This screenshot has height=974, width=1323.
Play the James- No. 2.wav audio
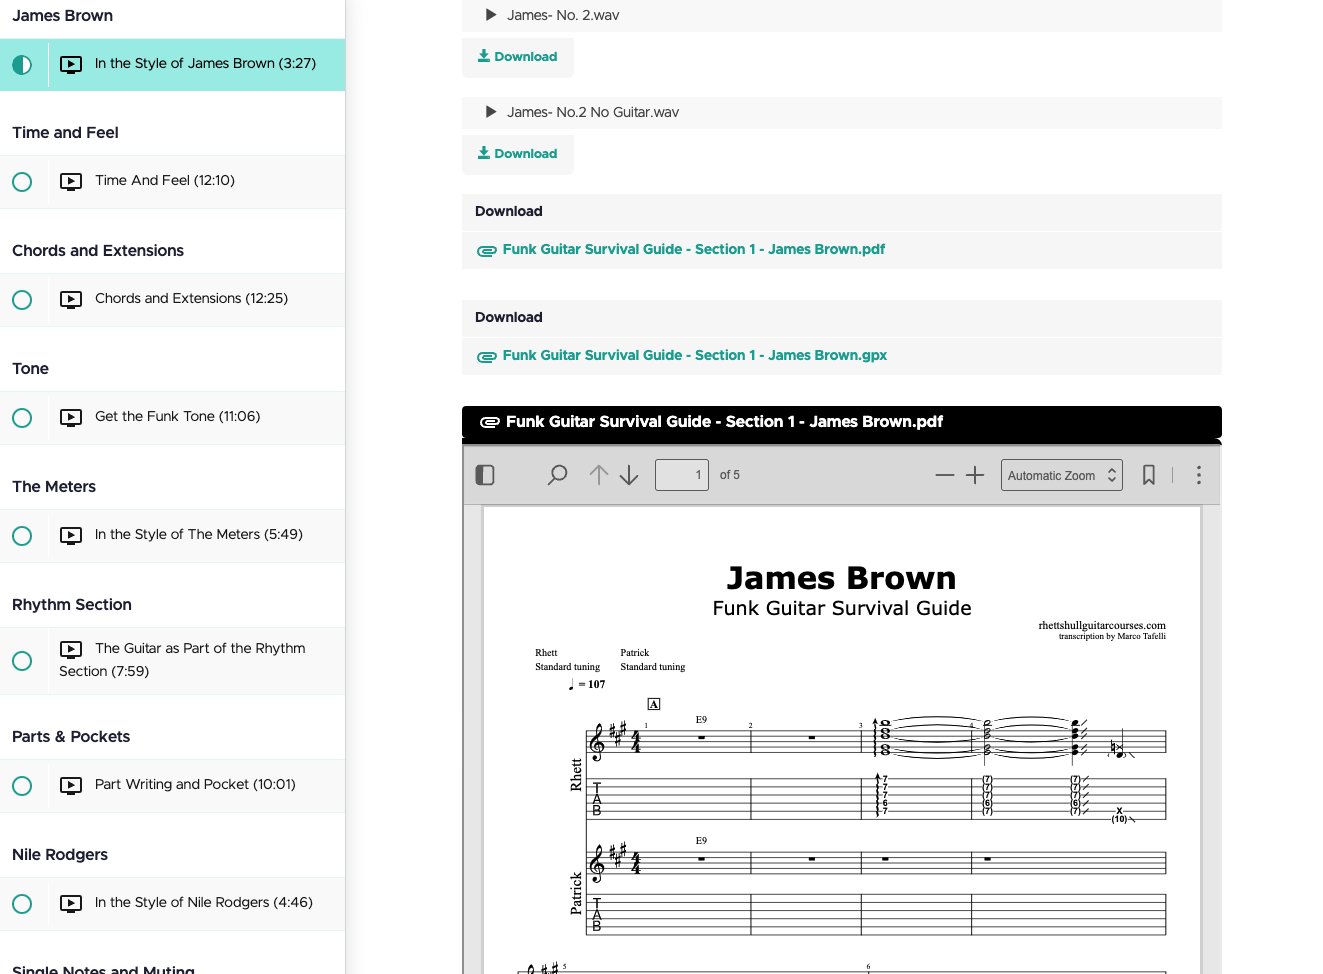point(491,15)
